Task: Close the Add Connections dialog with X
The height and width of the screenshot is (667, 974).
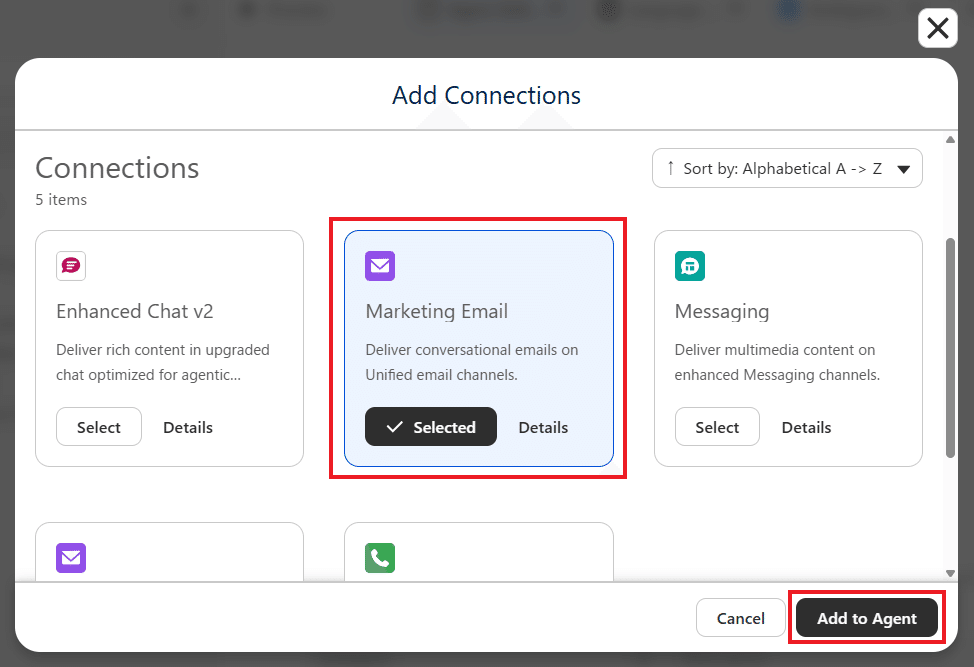Action: pos(937,28)
